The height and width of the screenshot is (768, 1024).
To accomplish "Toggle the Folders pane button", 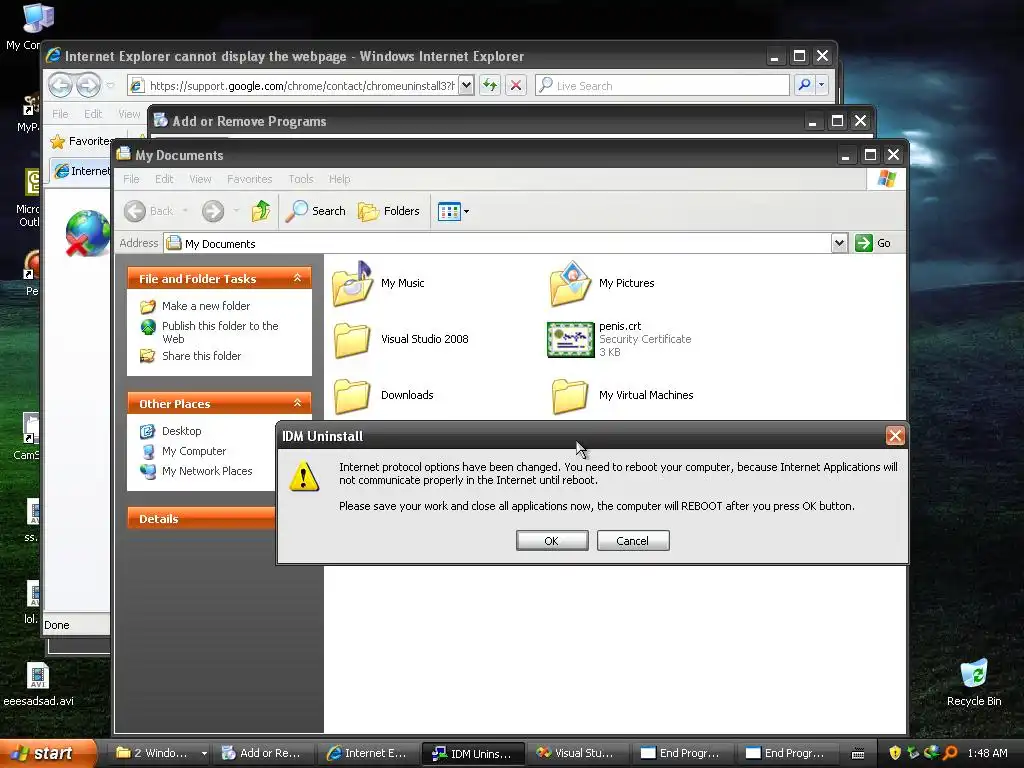I will tap(389, 211).
